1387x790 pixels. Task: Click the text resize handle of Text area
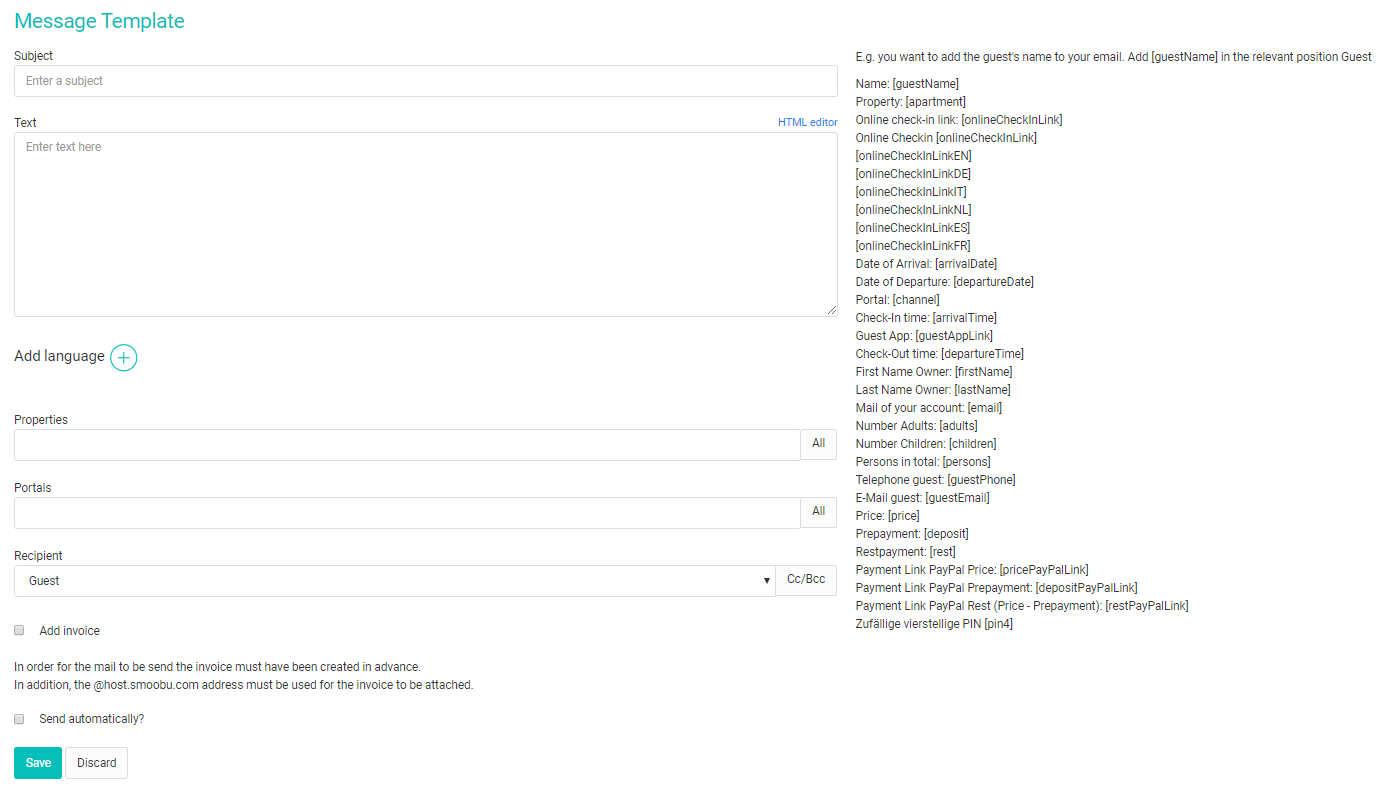(832, 311)
